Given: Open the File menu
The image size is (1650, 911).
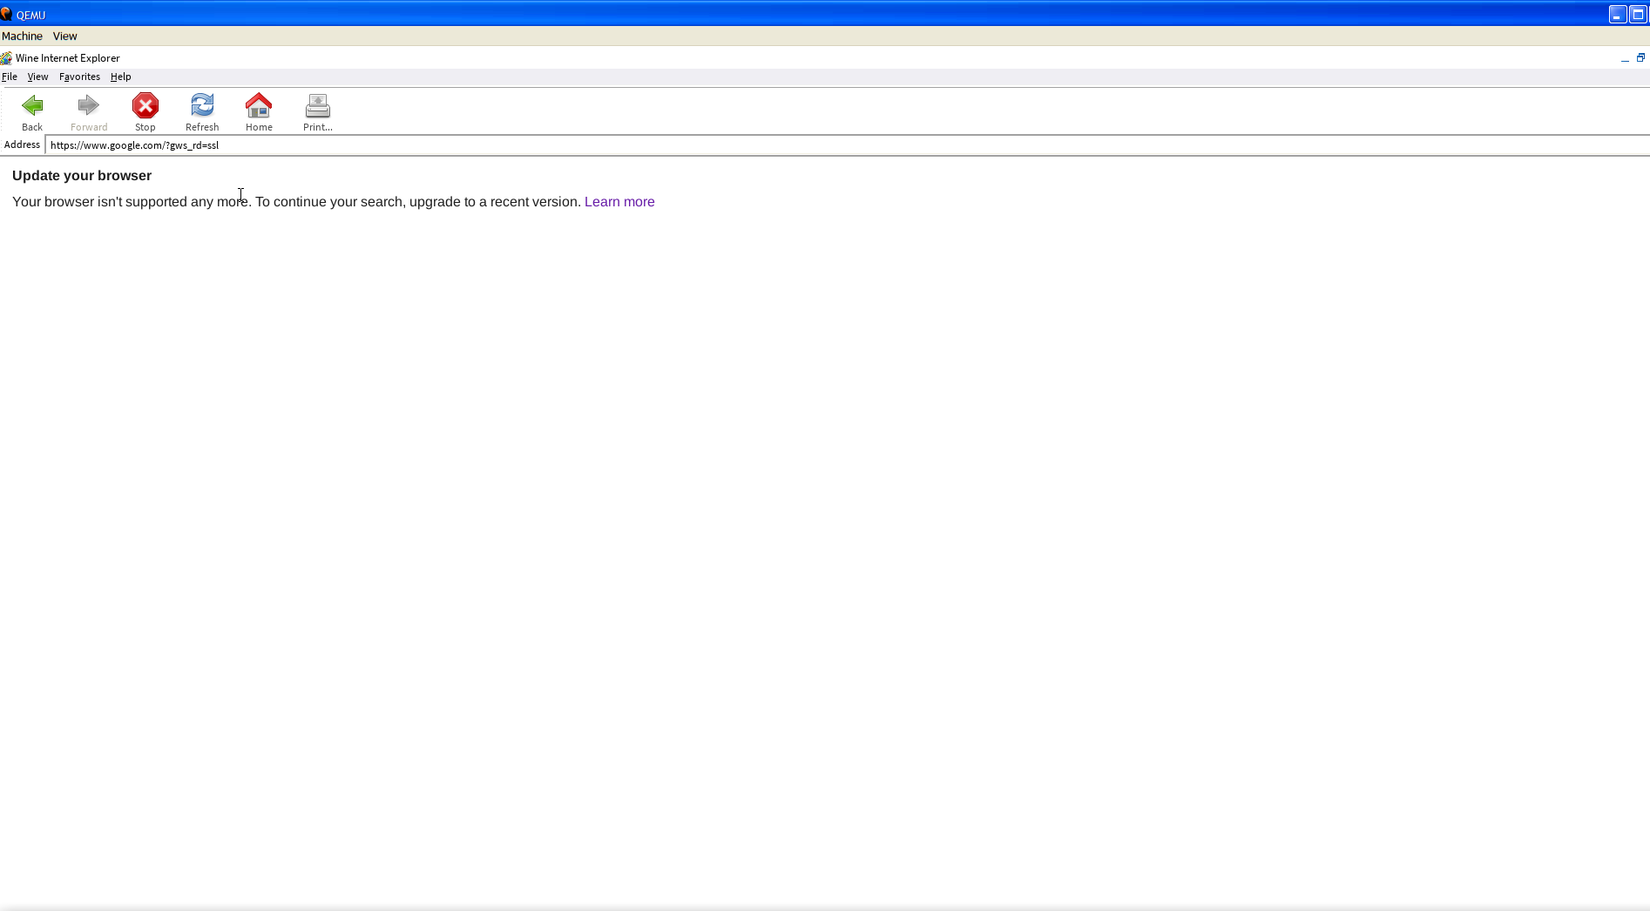Looking at the screenshot, I should pos(9,77).
